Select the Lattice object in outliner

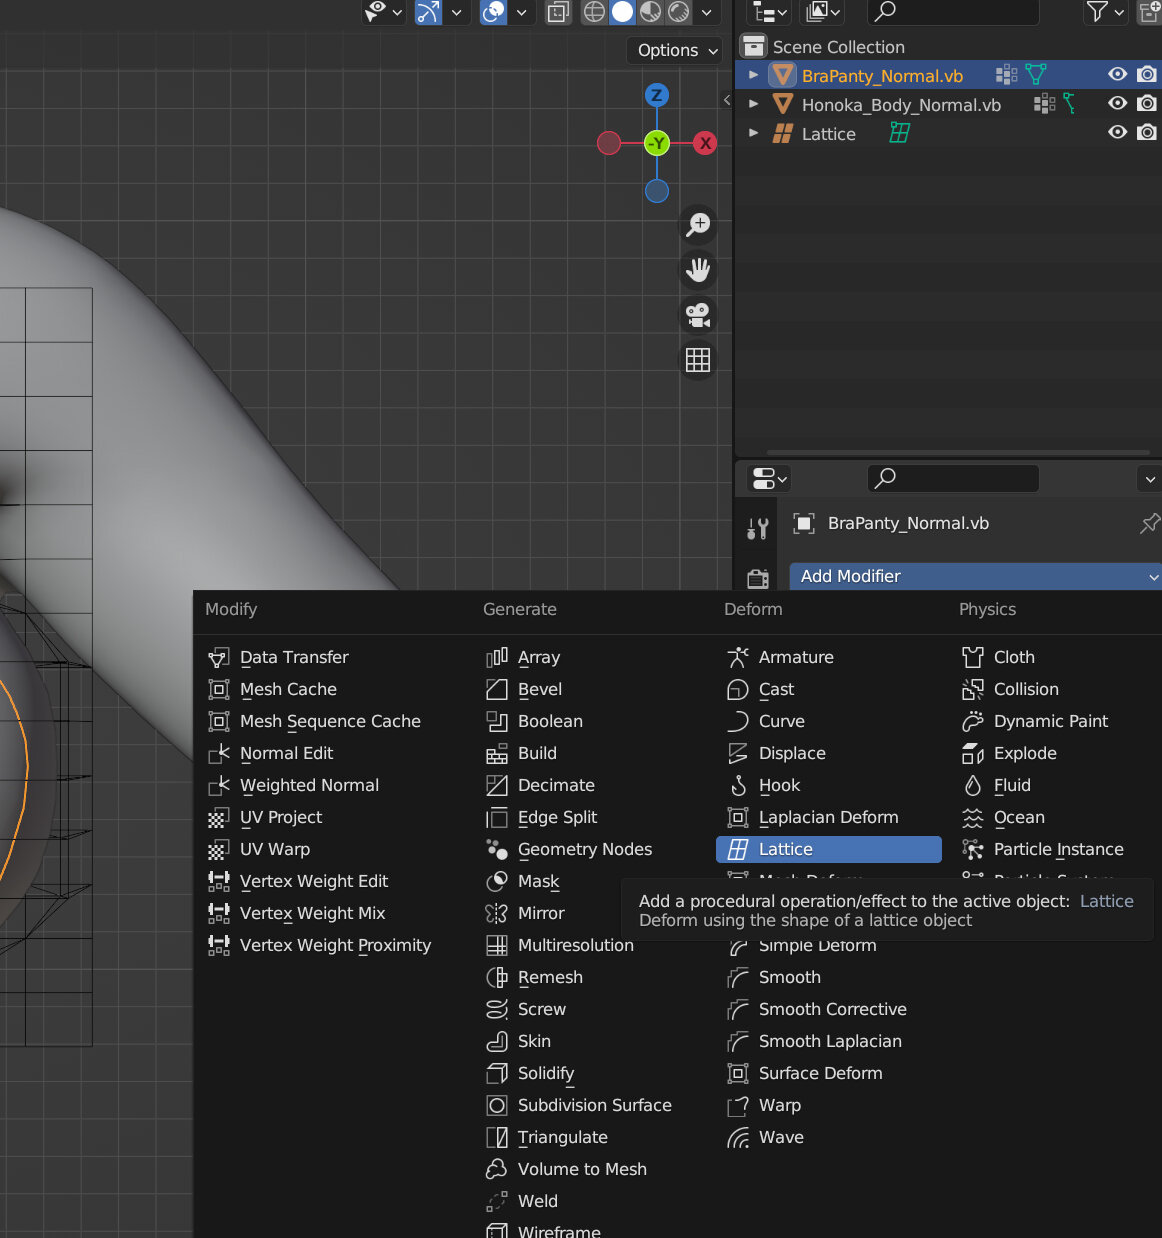pyautogui.click(x=828, y=134)
